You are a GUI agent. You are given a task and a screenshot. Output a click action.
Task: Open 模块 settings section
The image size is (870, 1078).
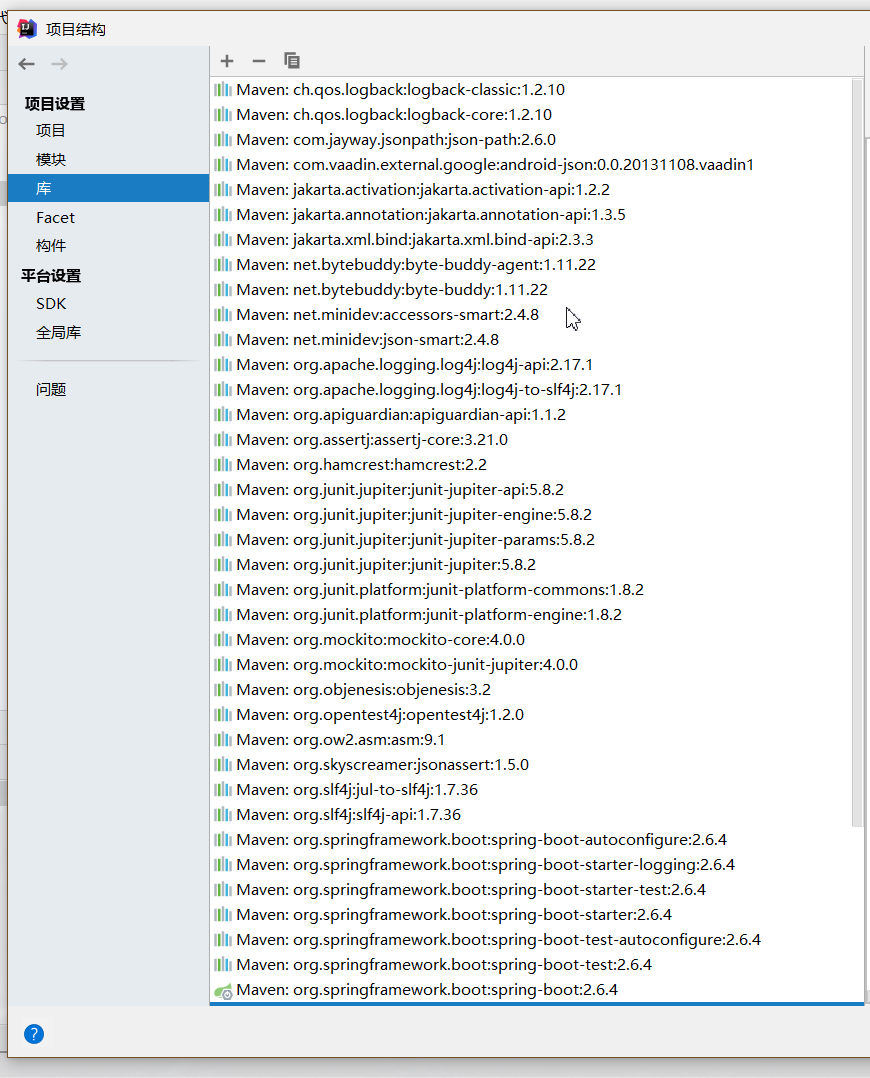coord(51,160)
